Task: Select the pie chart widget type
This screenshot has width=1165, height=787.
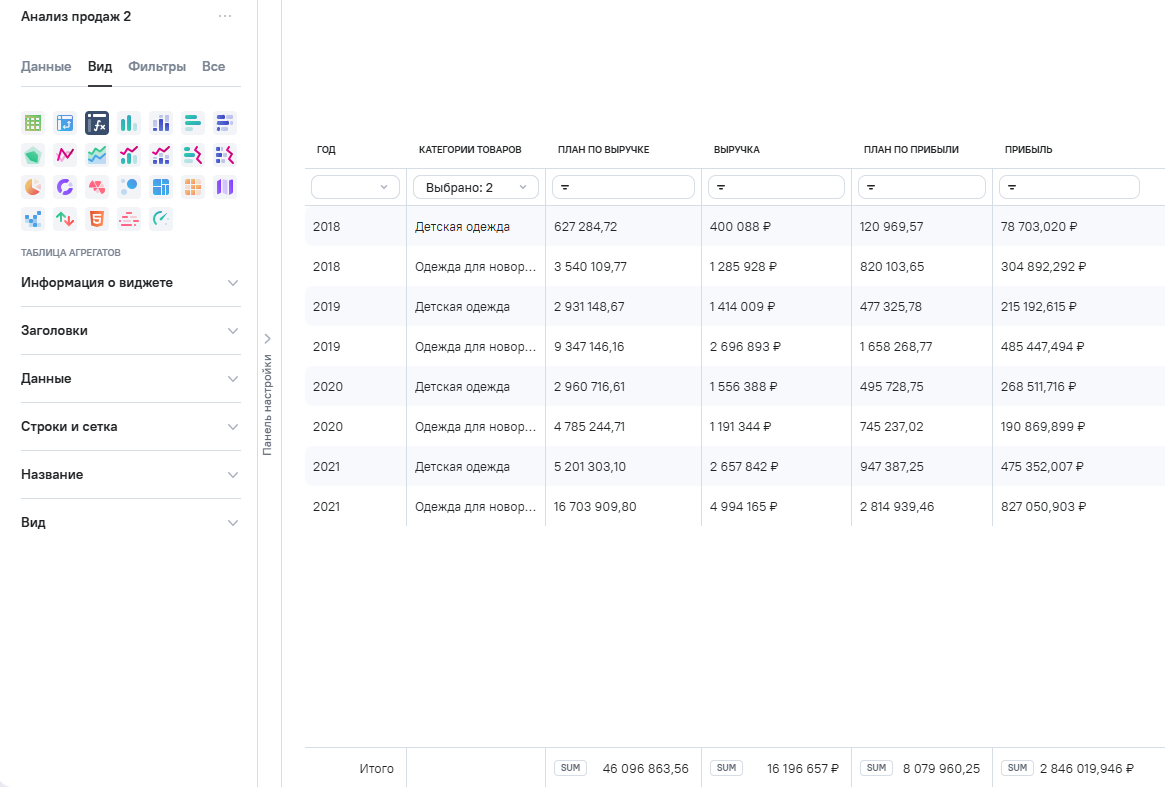Action: pyautogui.click(x=33, y=187)
